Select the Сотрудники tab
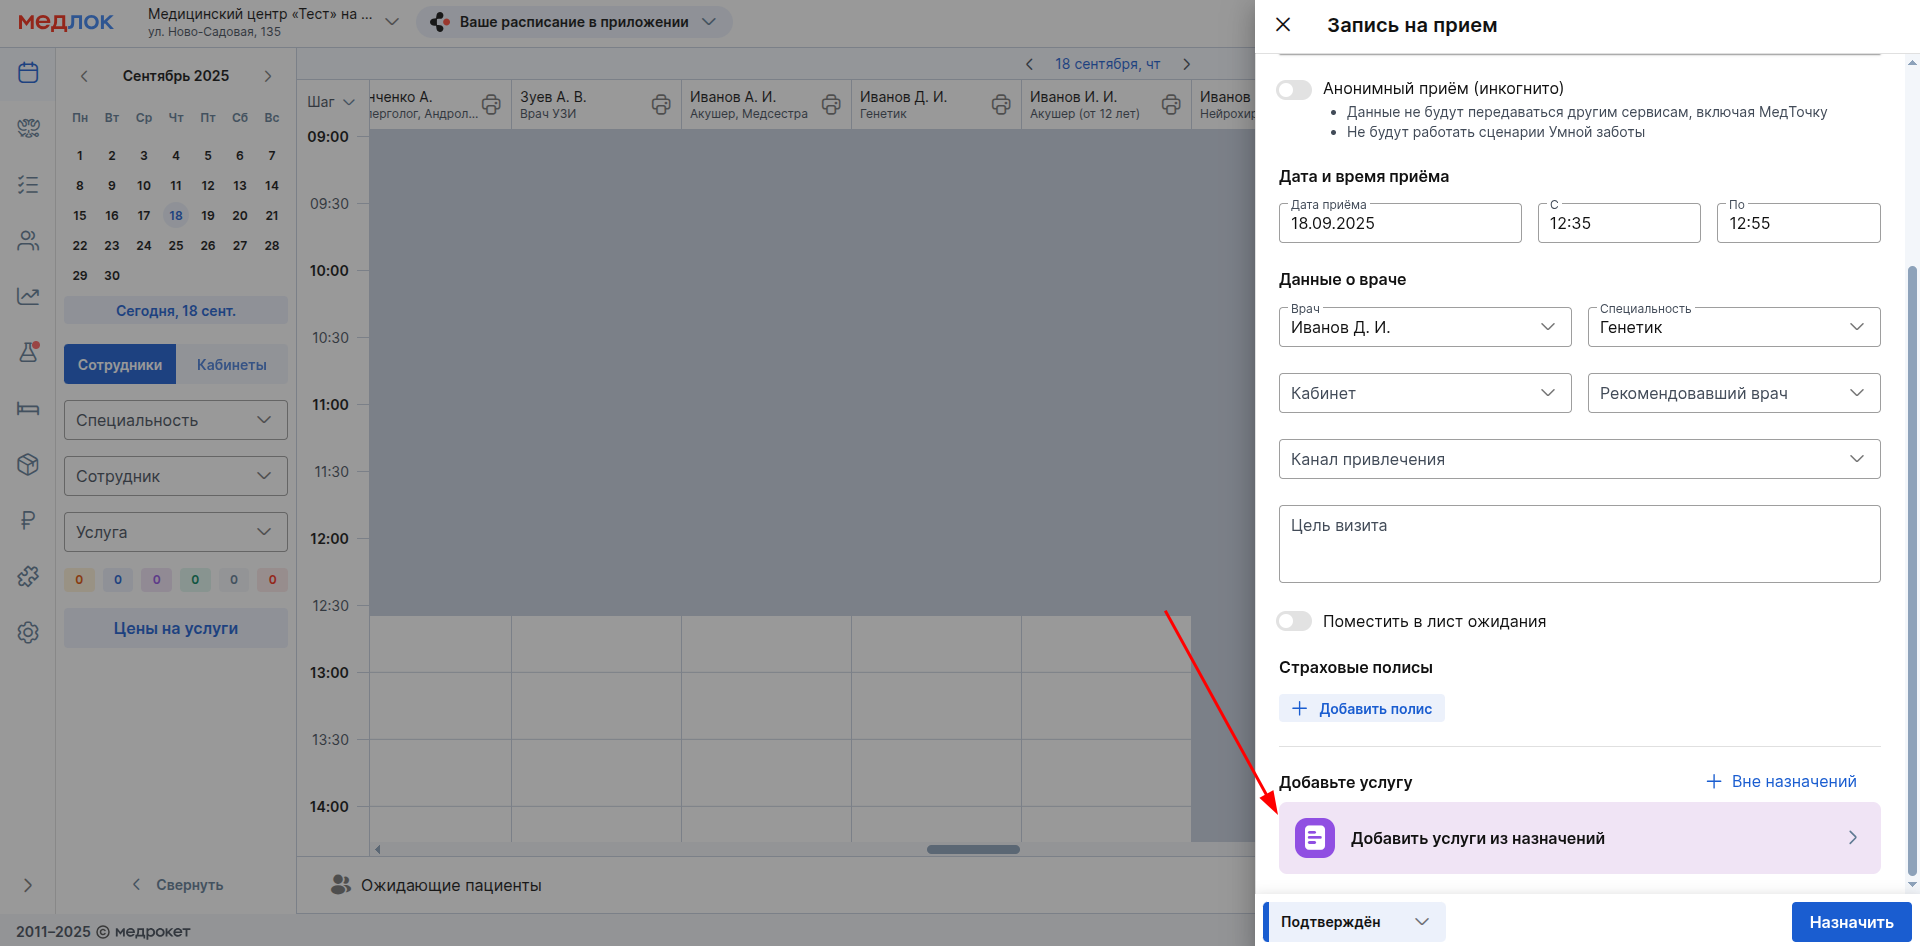The width and height of the screenshot is (1920, 946). (120, 365)
